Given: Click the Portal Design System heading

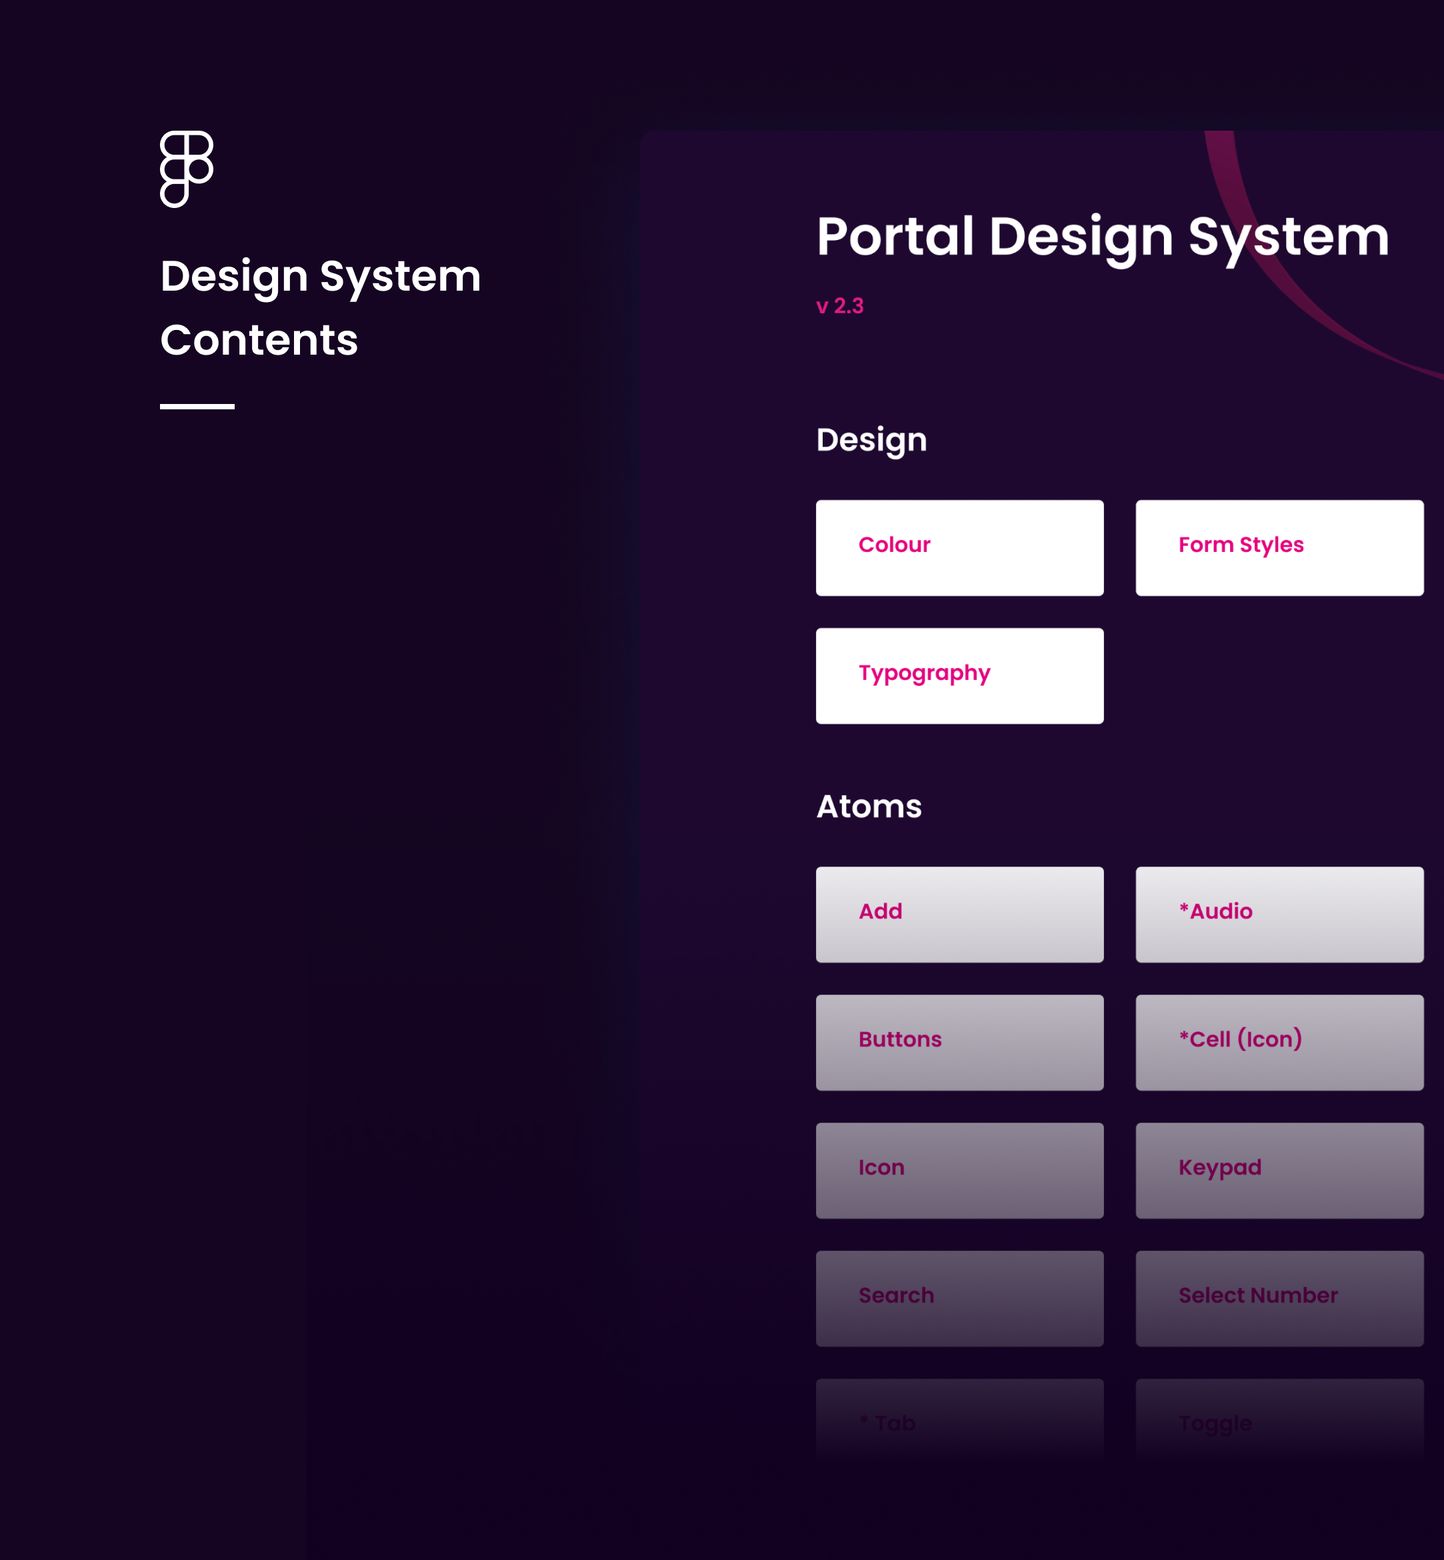Looking at the screenshot, I should 1102,238.
